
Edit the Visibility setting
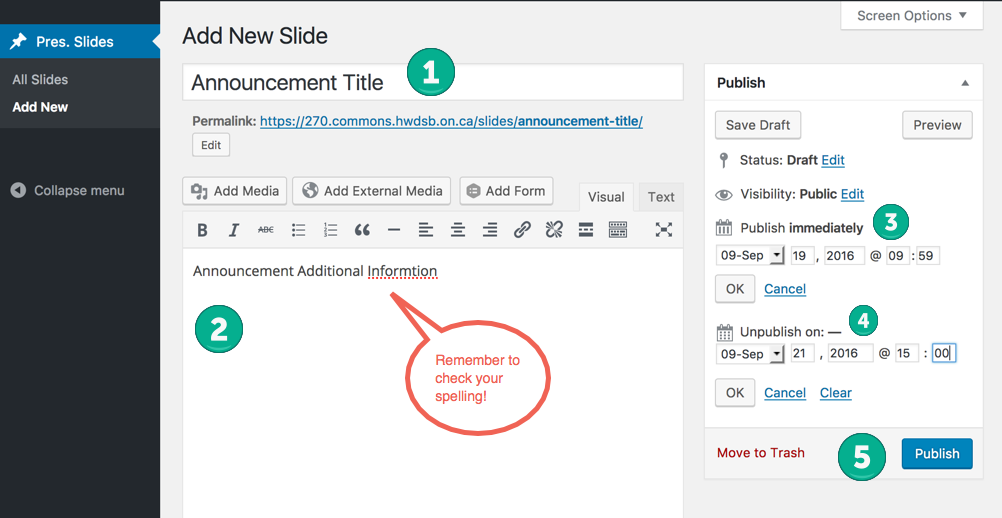pos(852,194)
